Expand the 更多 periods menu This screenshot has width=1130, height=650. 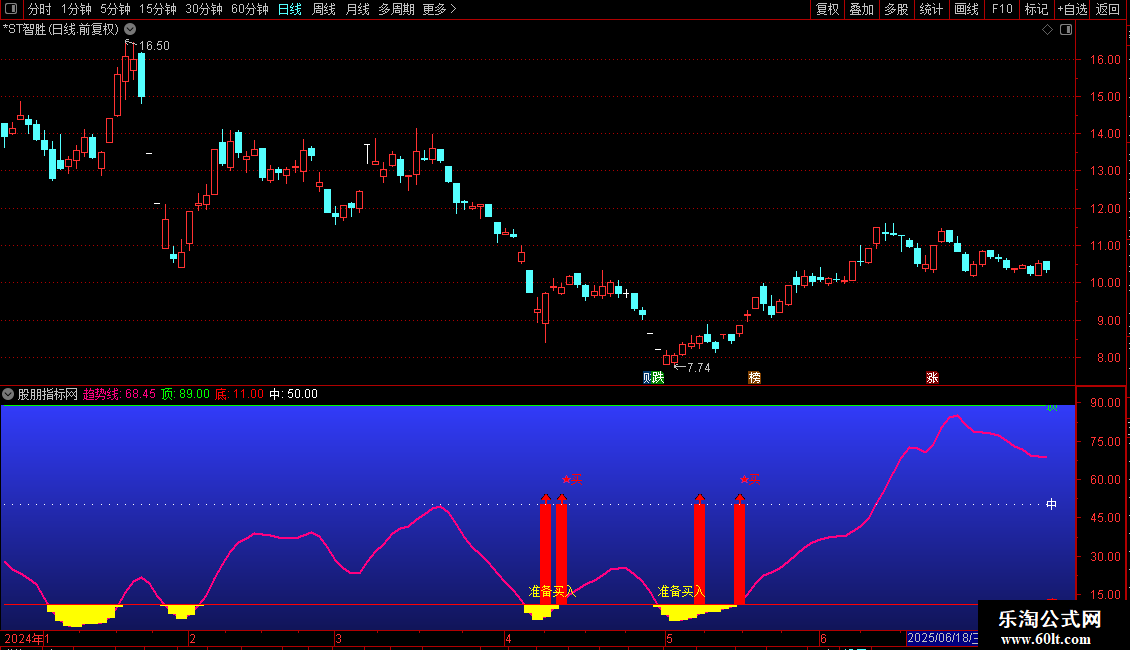coord(439,9)
